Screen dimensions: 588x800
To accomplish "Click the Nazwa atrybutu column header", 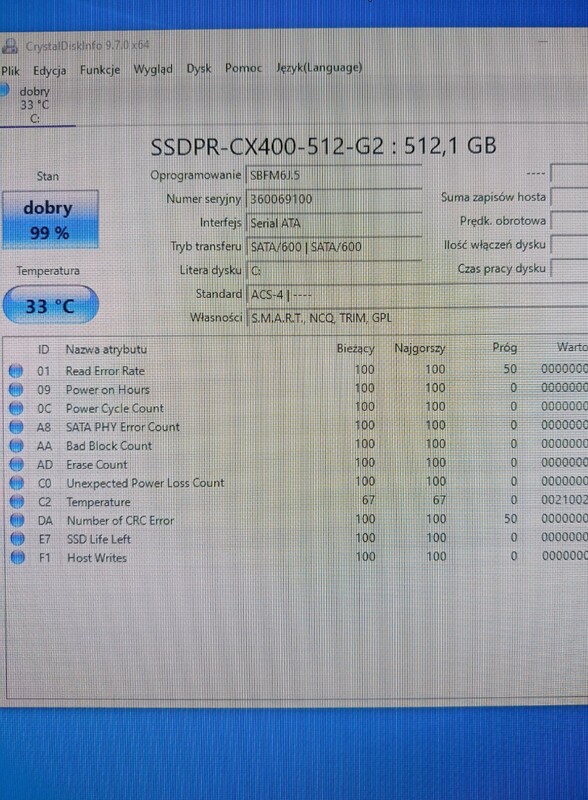I will [106, 349].
